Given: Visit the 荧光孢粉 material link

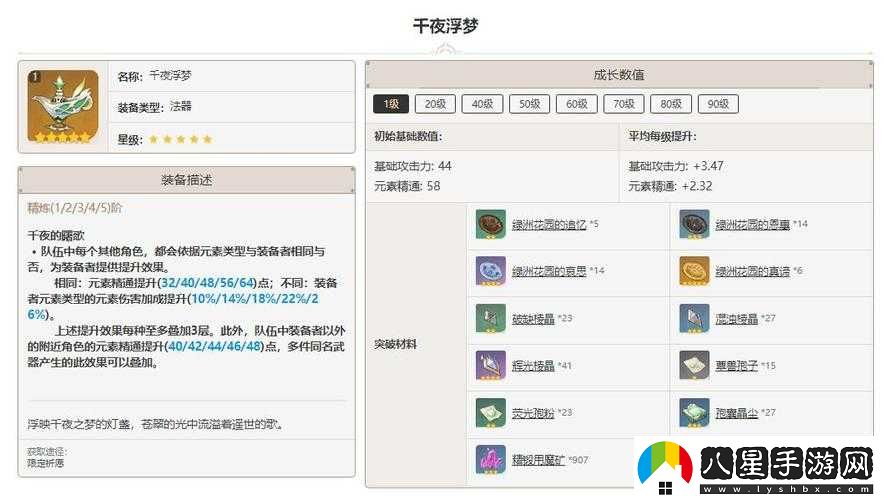Looking at the screenshot, I should click(533, 413).
